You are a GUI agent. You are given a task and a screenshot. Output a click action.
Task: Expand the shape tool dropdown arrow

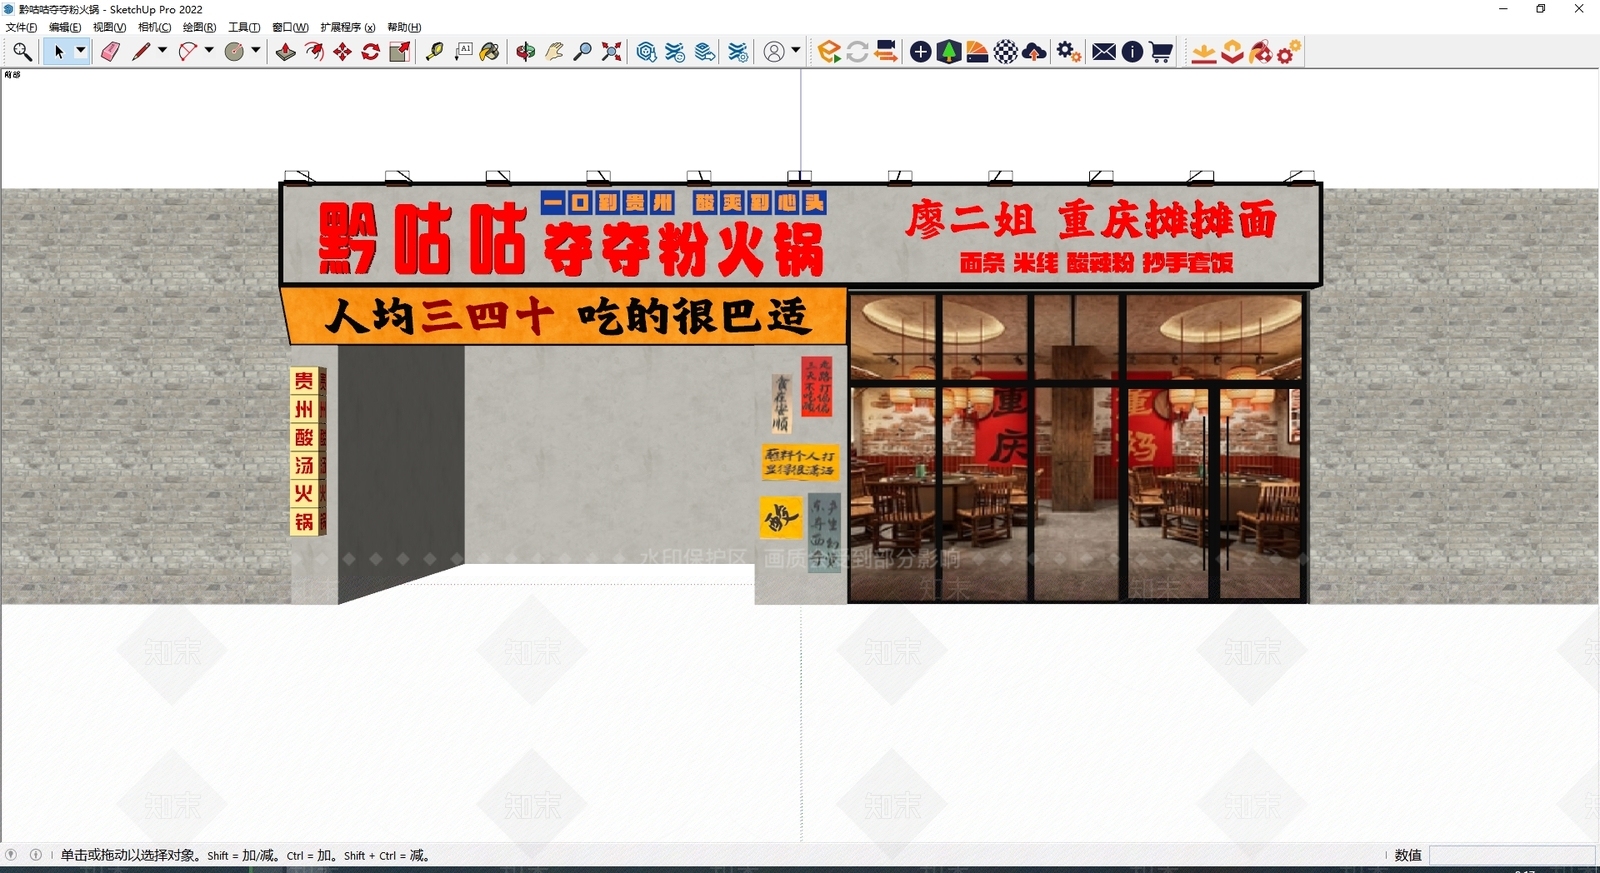(256, 51)
